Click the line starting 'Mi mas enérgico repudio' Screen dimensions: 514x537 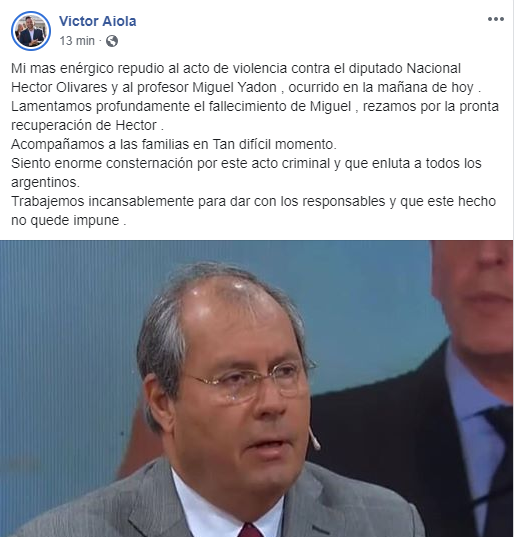pos(236,68)
